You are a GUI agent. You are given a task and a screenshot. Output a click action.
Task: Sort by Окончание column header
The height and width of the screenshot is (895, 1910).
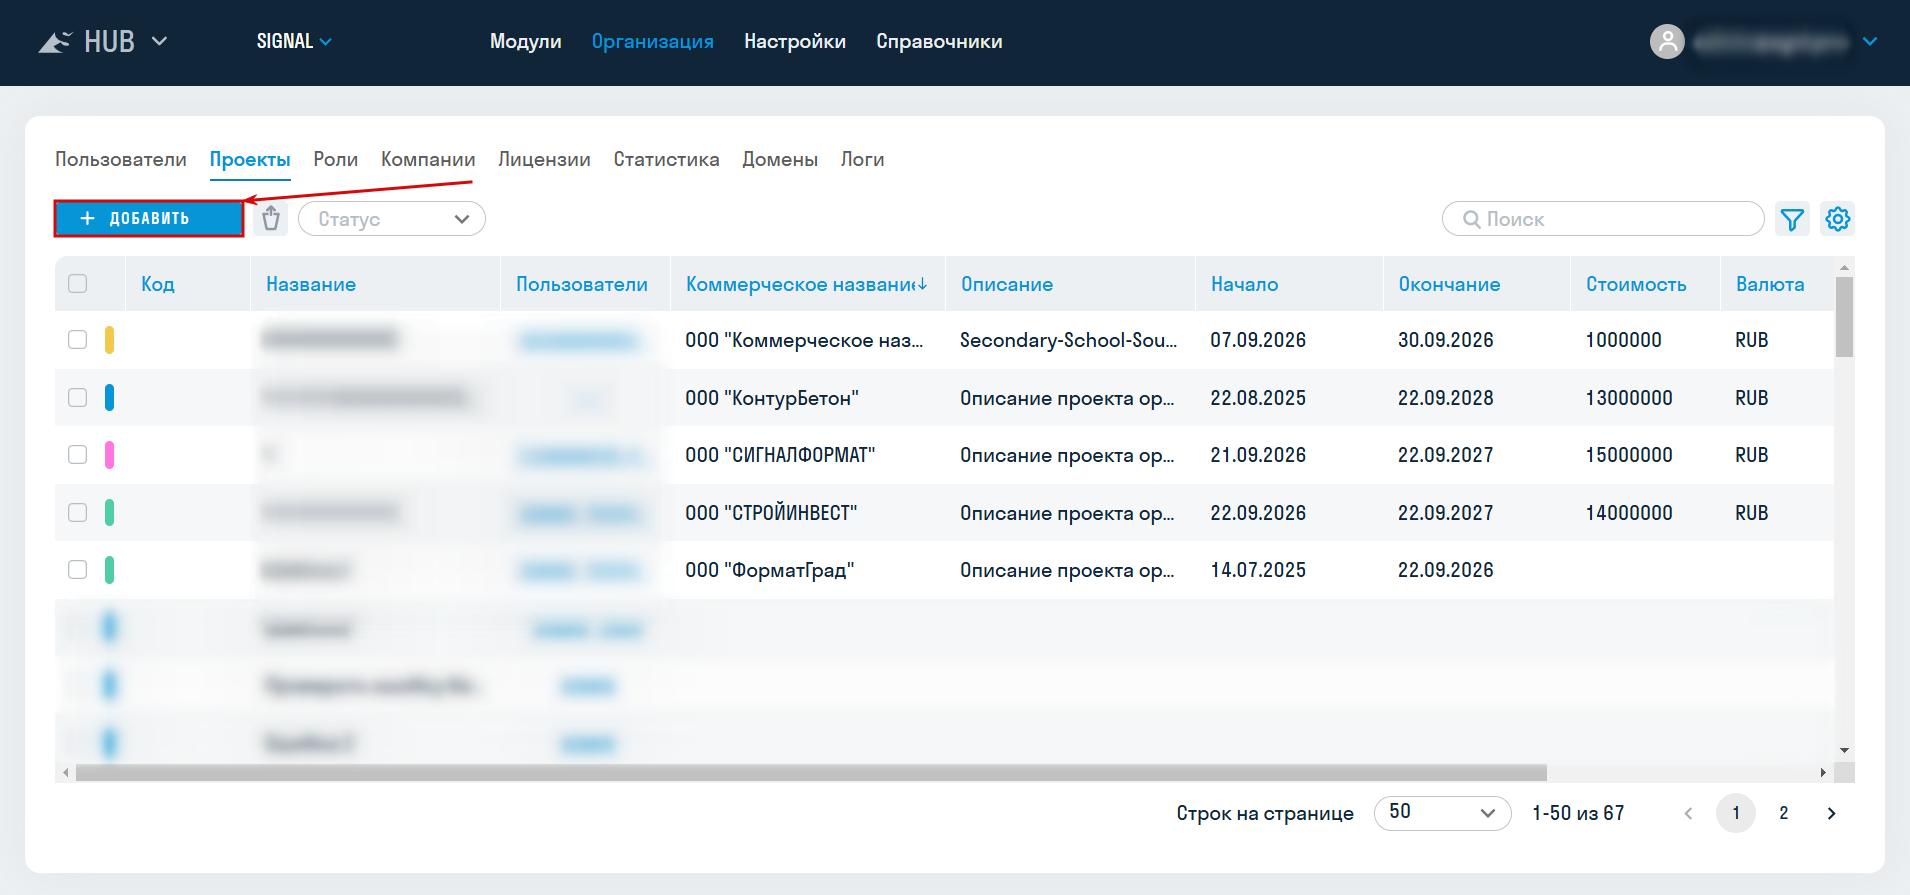click(x=1449, y=284)
